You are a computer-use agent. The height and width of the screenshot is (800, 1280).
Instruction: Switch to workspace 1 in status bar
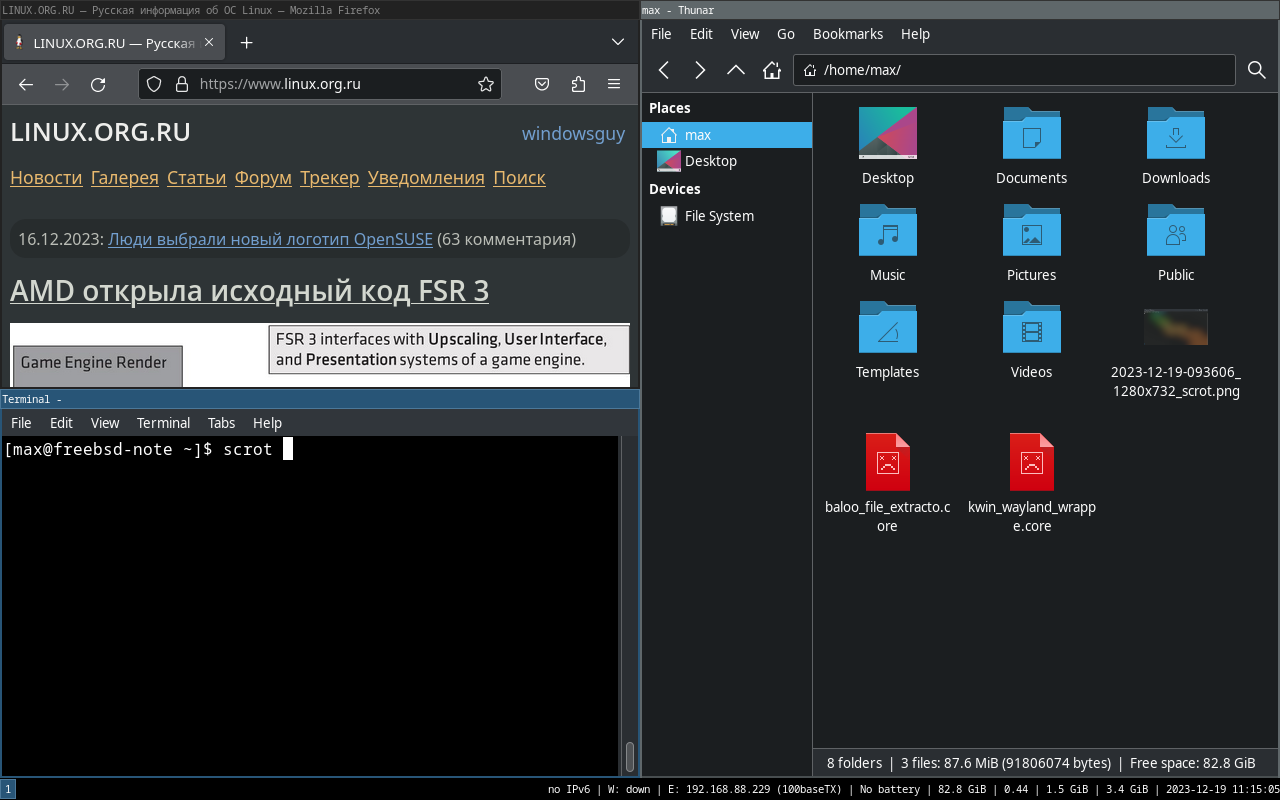[8, 789]
